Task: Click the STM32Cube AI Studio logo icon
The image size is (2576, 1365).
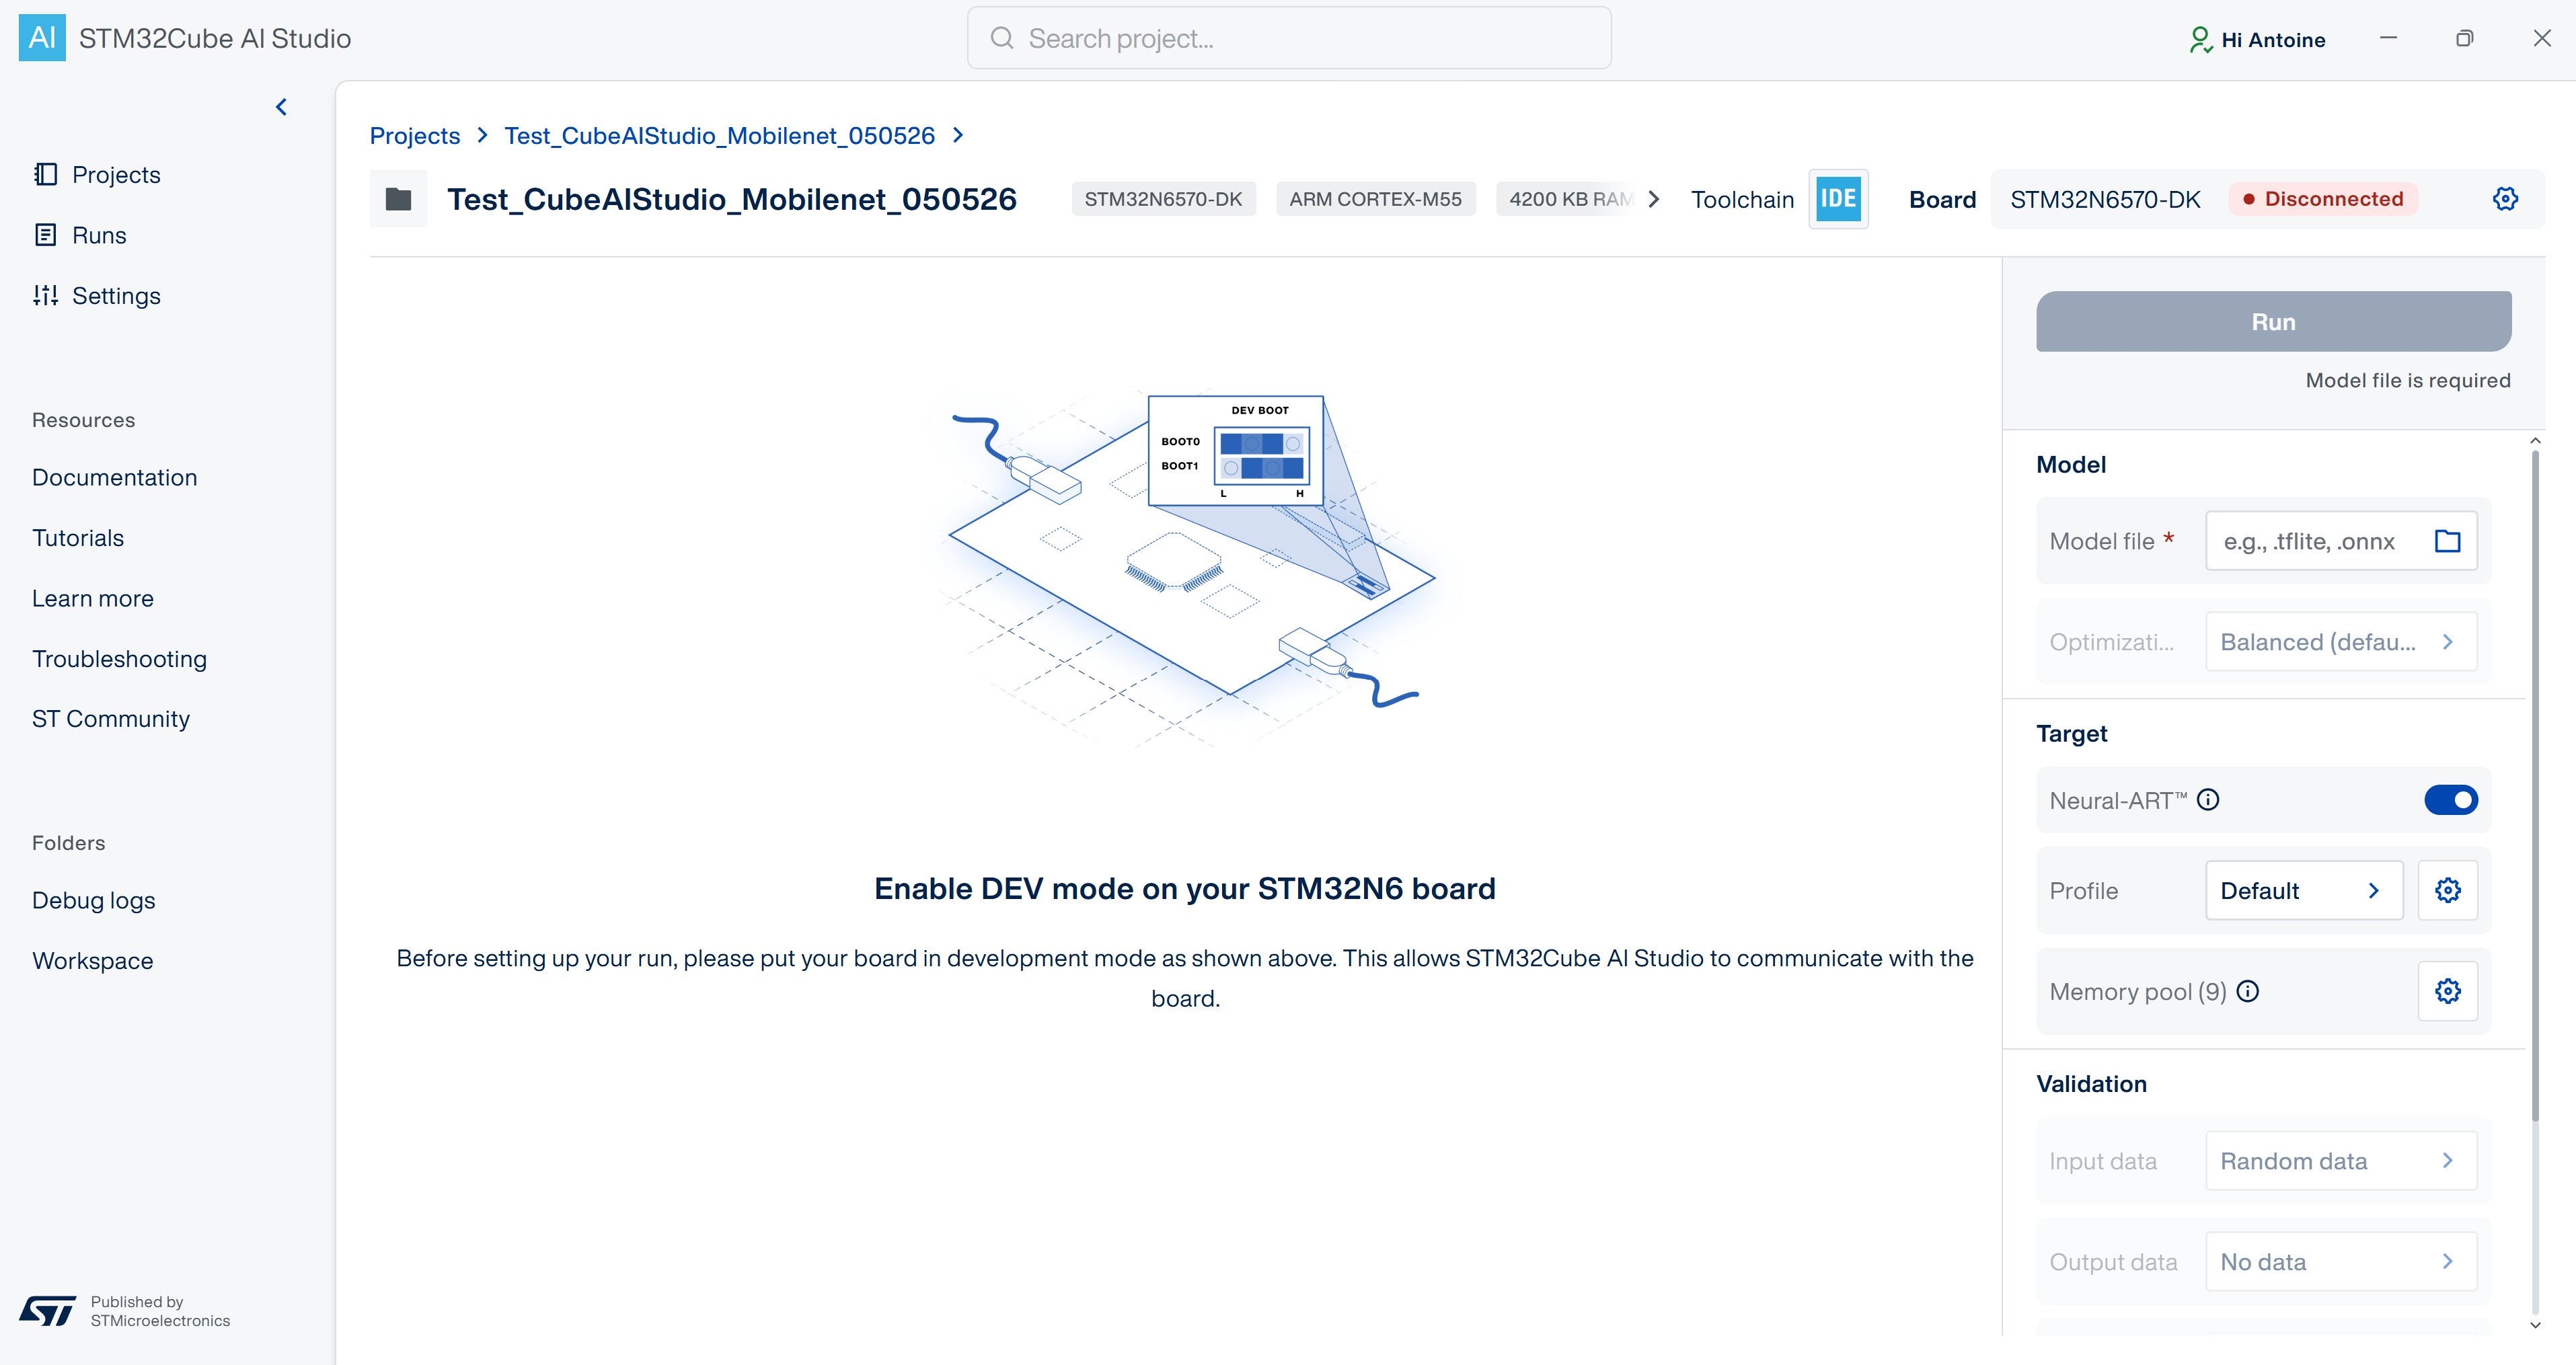Action: 42,38
